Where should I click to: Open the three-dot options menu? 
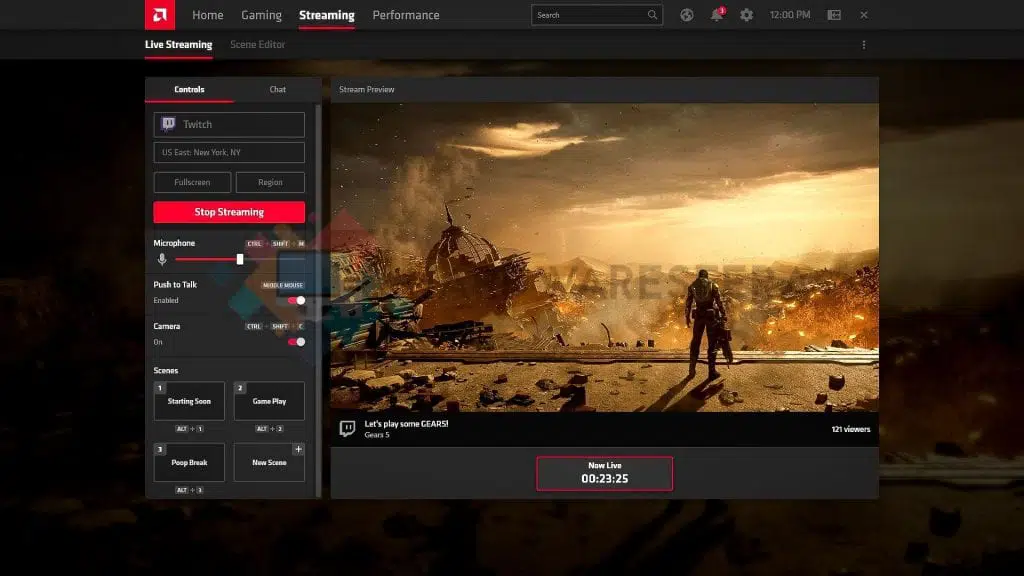(863, 45)
